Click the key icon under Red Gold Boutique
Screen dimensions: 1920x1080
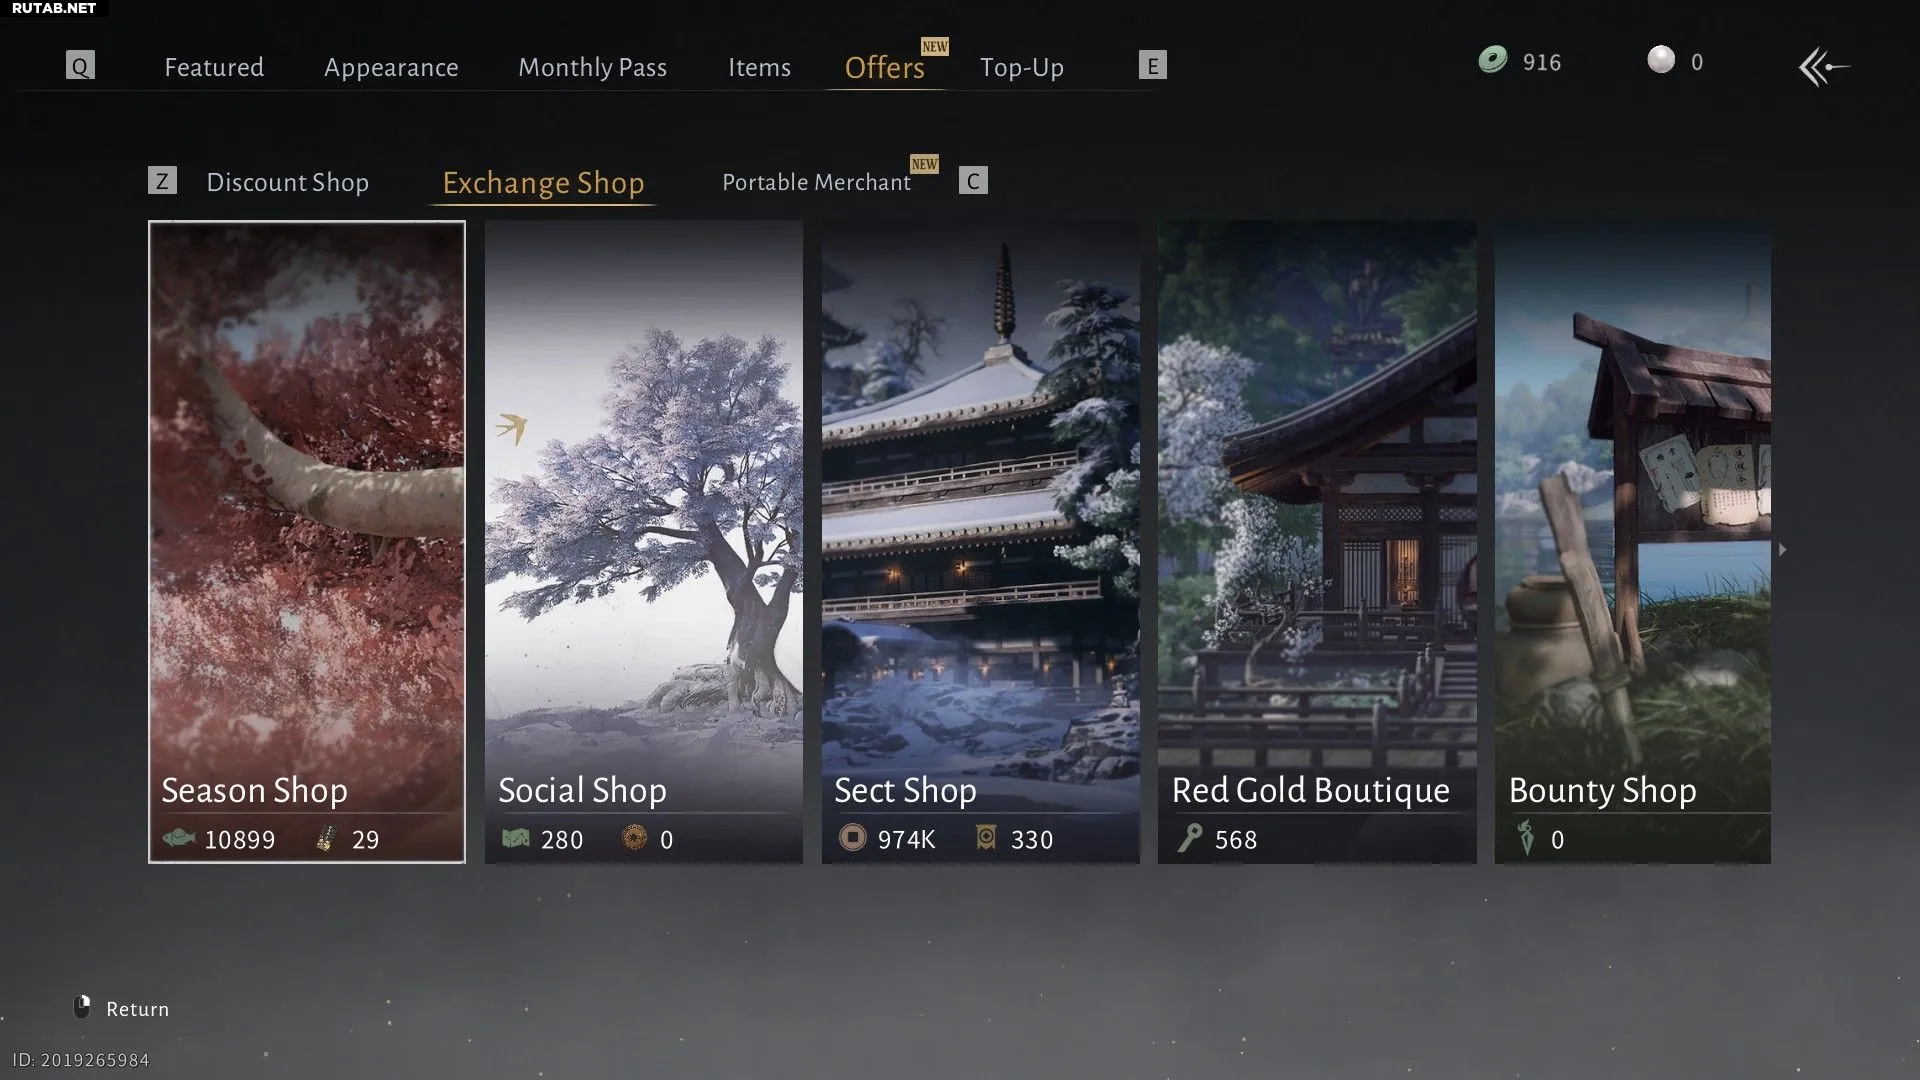1189,838
